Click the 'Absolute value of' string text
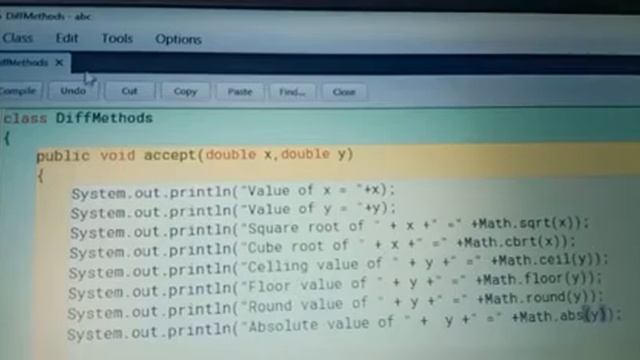 click(x=321, y=324)
